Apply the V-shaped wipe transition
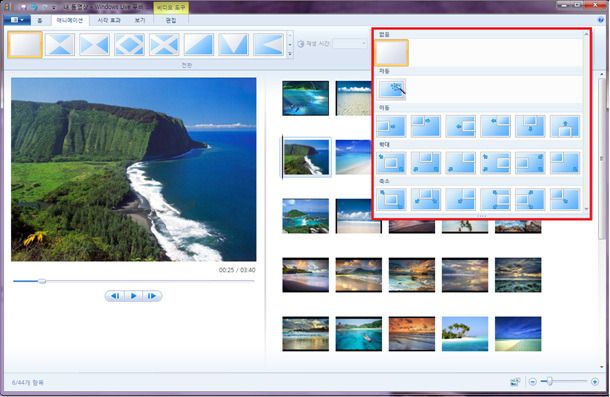610x397 pixels. tap(233, 44)
